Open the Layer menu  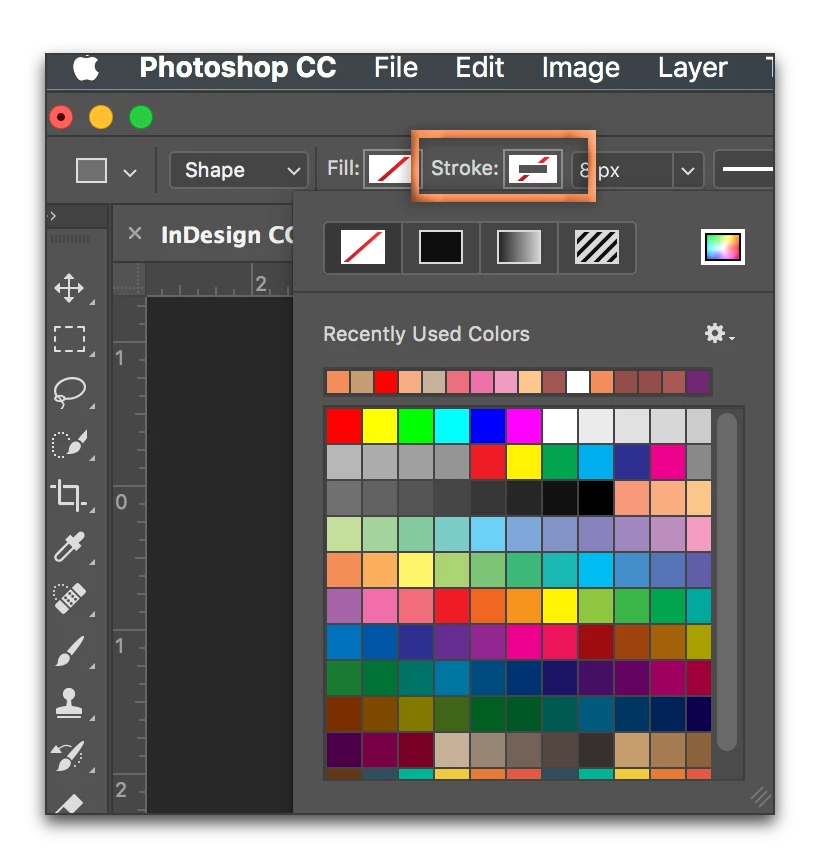692,69
